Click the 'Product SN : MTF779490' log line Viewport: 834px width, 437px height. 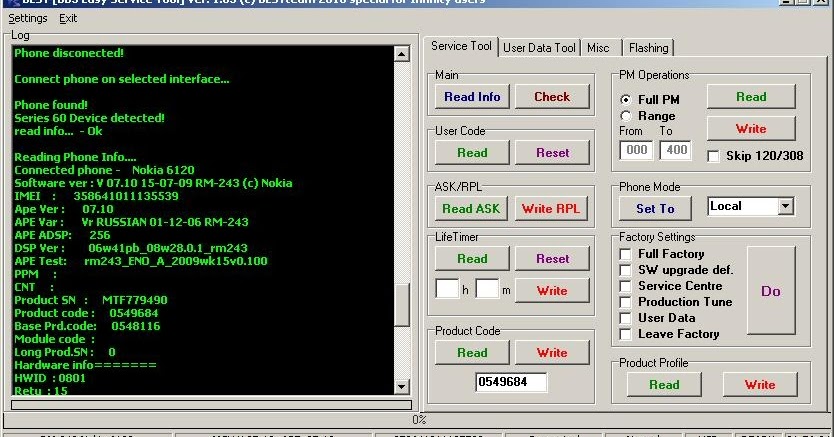pyautogui.click(x=90, y=300)
